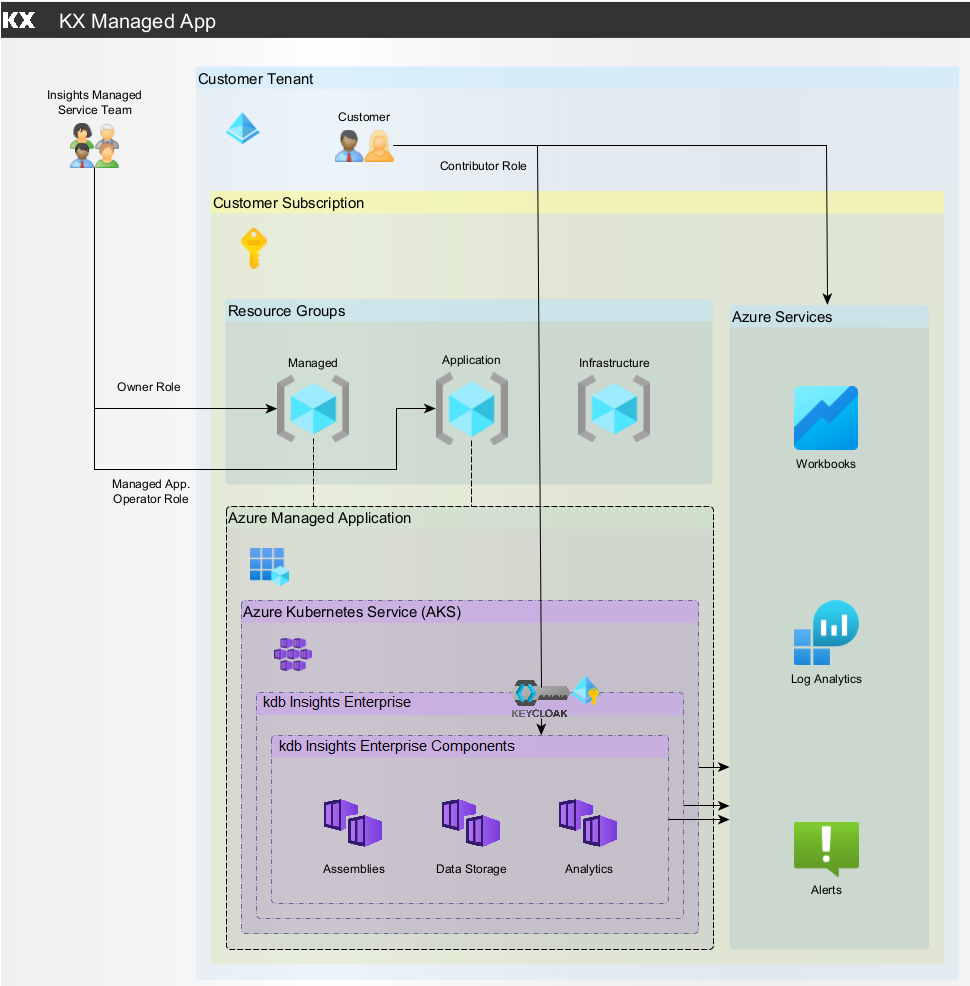Select the AKS cluster hexagon icon
970x986 pixels.
(293, 654)
